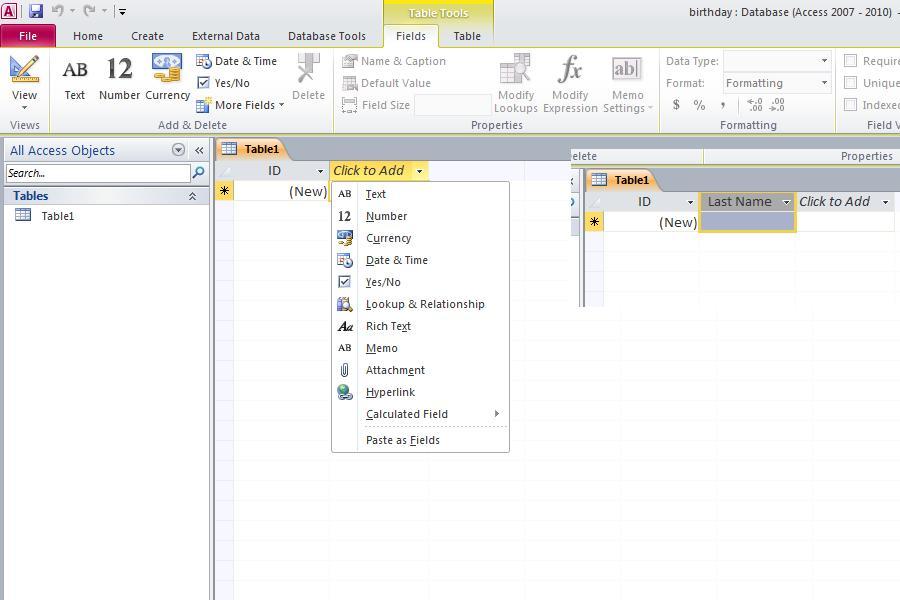This screenshot has width=900, height=600.
Task: Add a Number field from ribbon
Action: 119,78
